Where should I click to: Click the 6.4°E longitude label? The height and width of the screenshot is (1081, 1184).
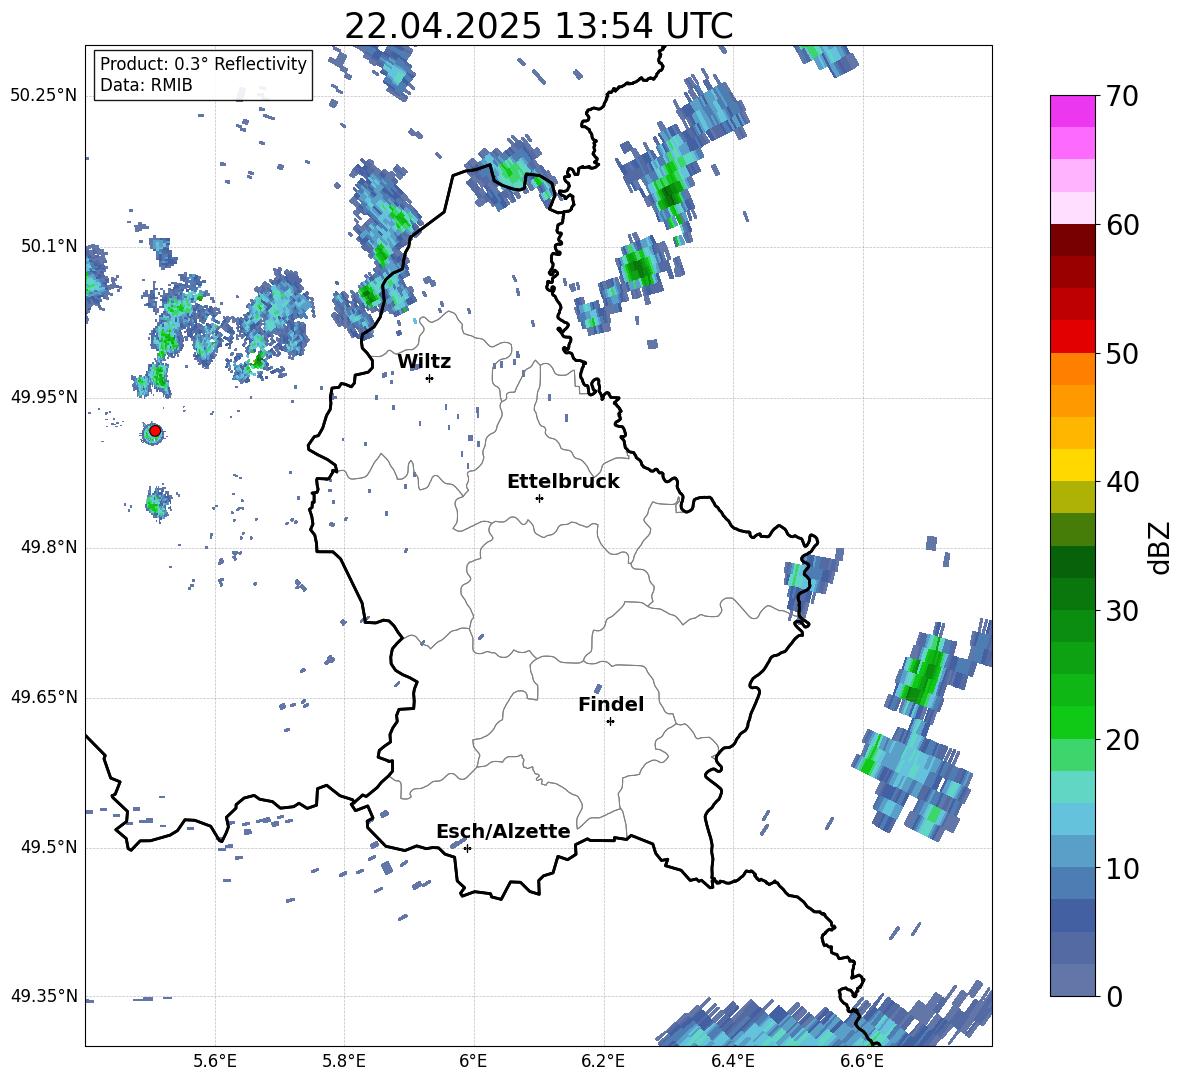point(732,1061)
